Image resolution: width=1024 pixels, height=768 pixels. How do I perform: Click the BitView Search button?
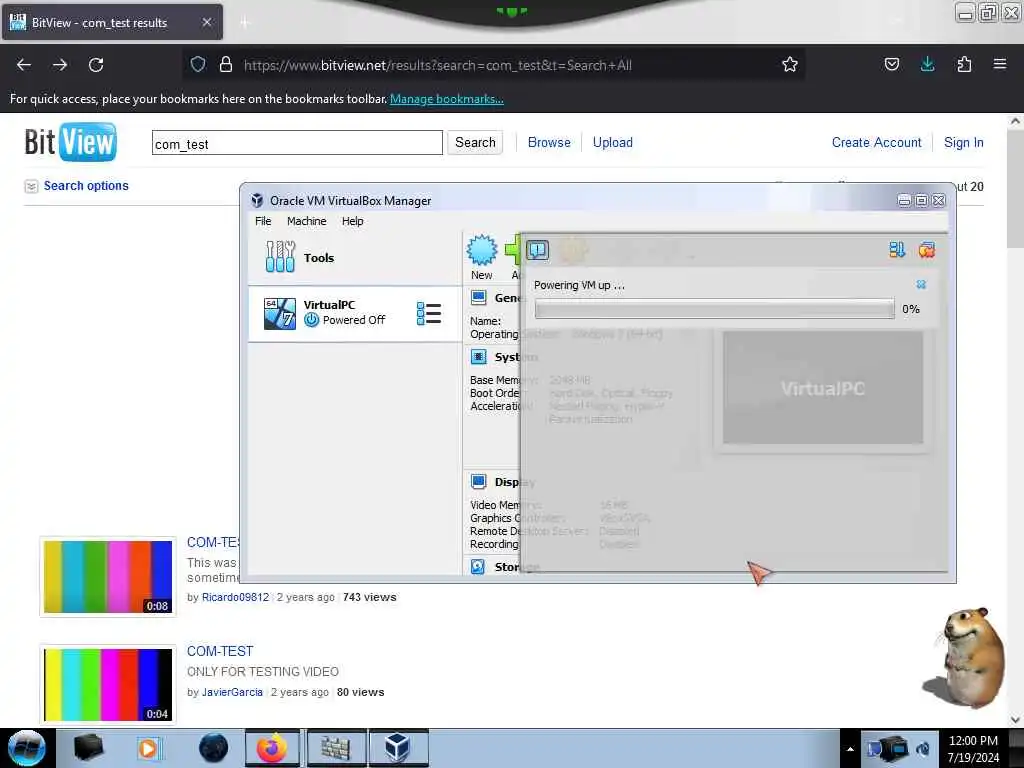click(x=475, y=142)
